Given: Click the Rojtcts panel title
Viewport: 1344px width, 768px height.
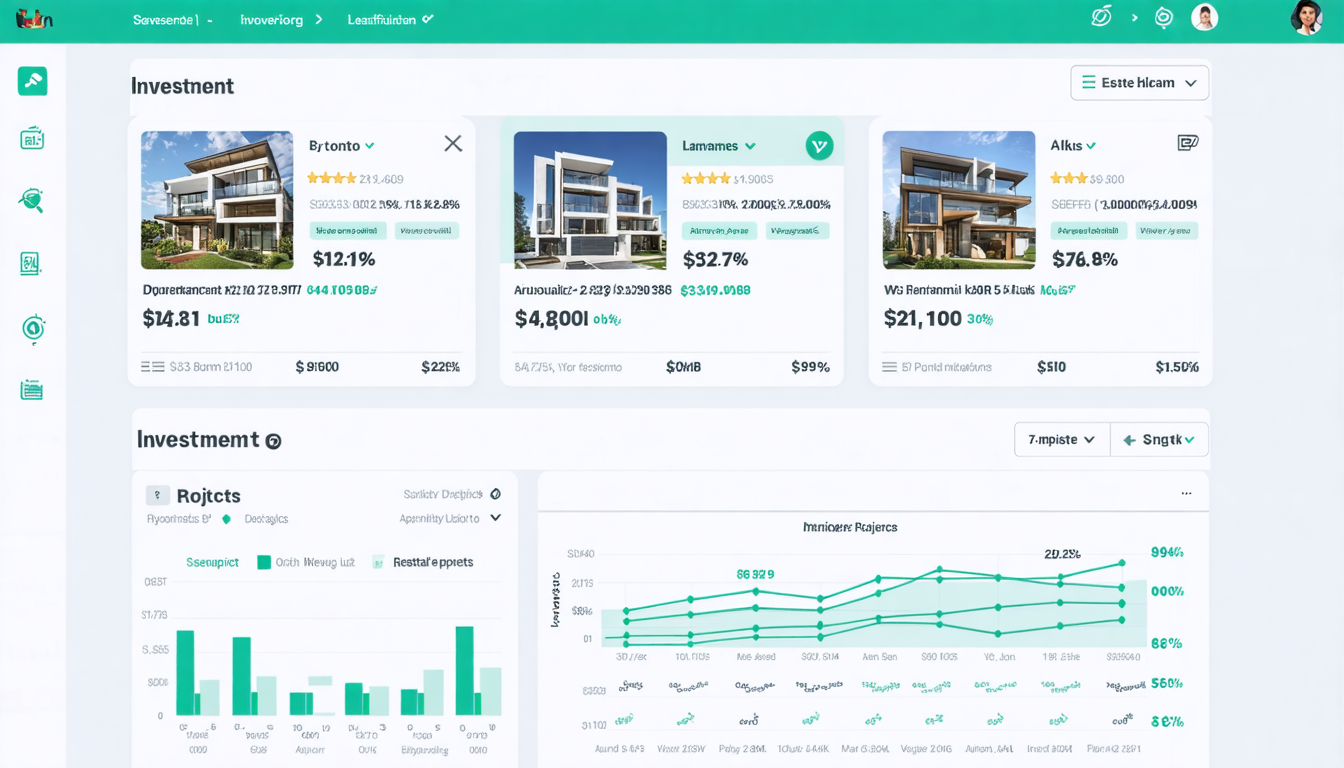Looking at the screenshot, I should [208, 495].
